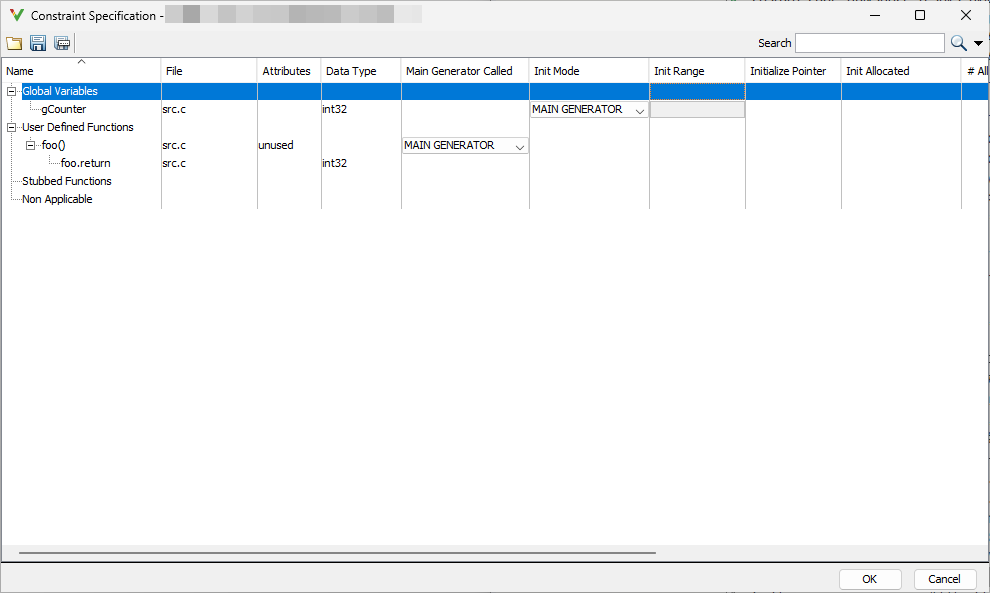
Task: Click the Init Range field for gCounter
Action: click(697, 110)
